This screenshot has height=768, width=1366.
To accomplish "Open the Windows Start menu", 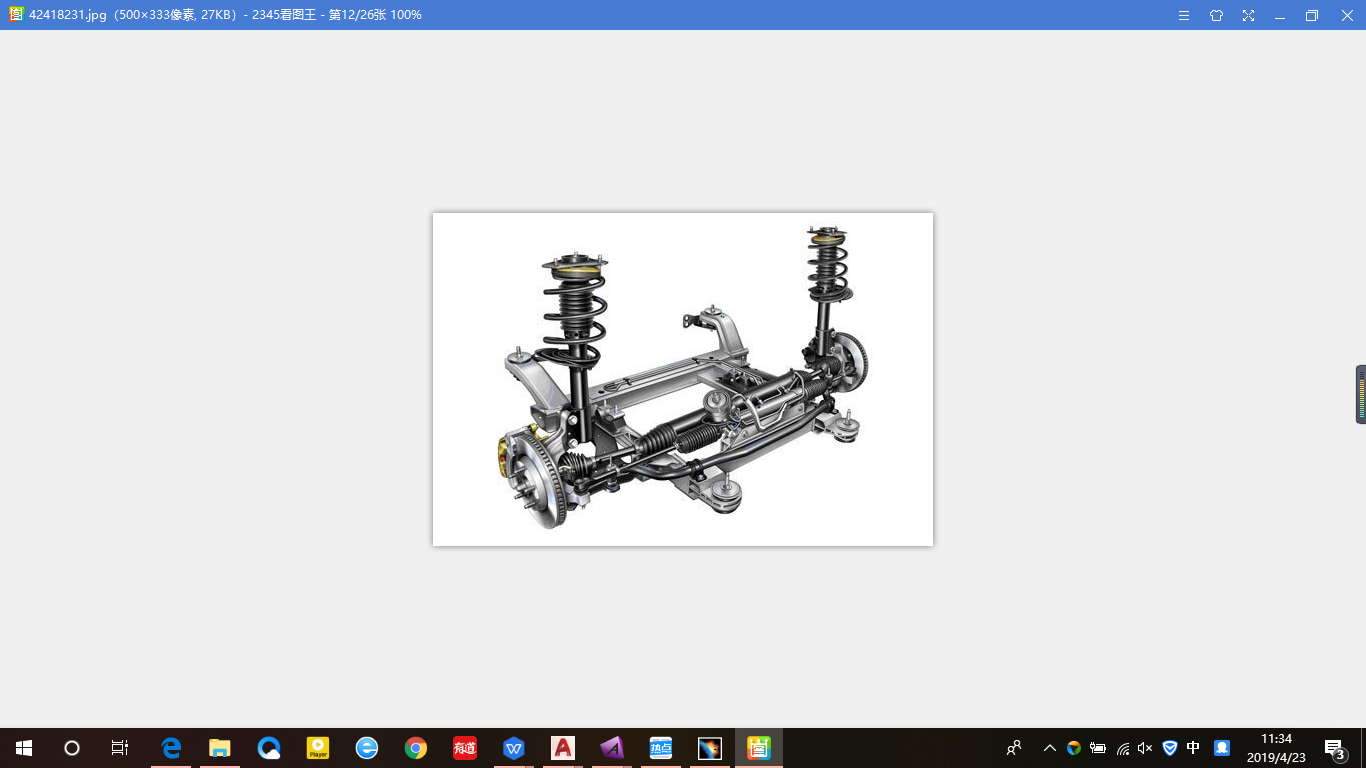I will point(24,748).
